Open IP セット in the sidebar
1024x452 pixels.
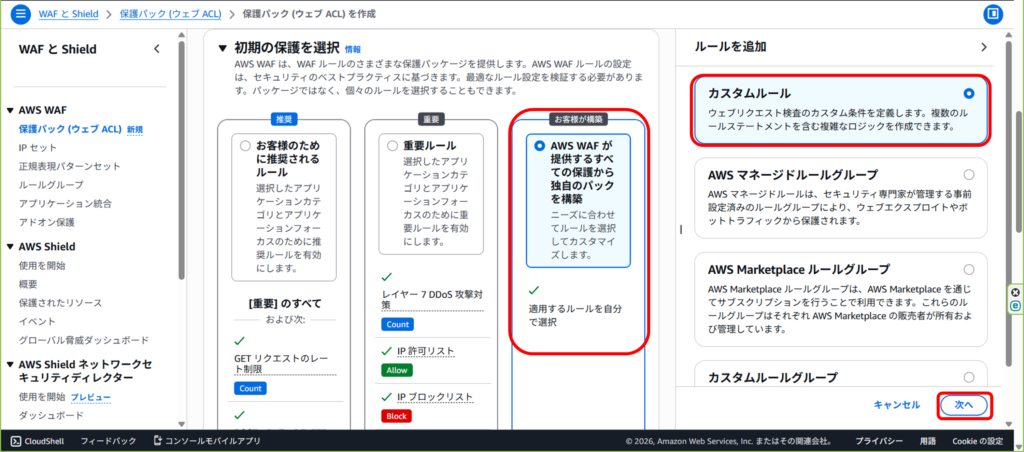point(37,148)
